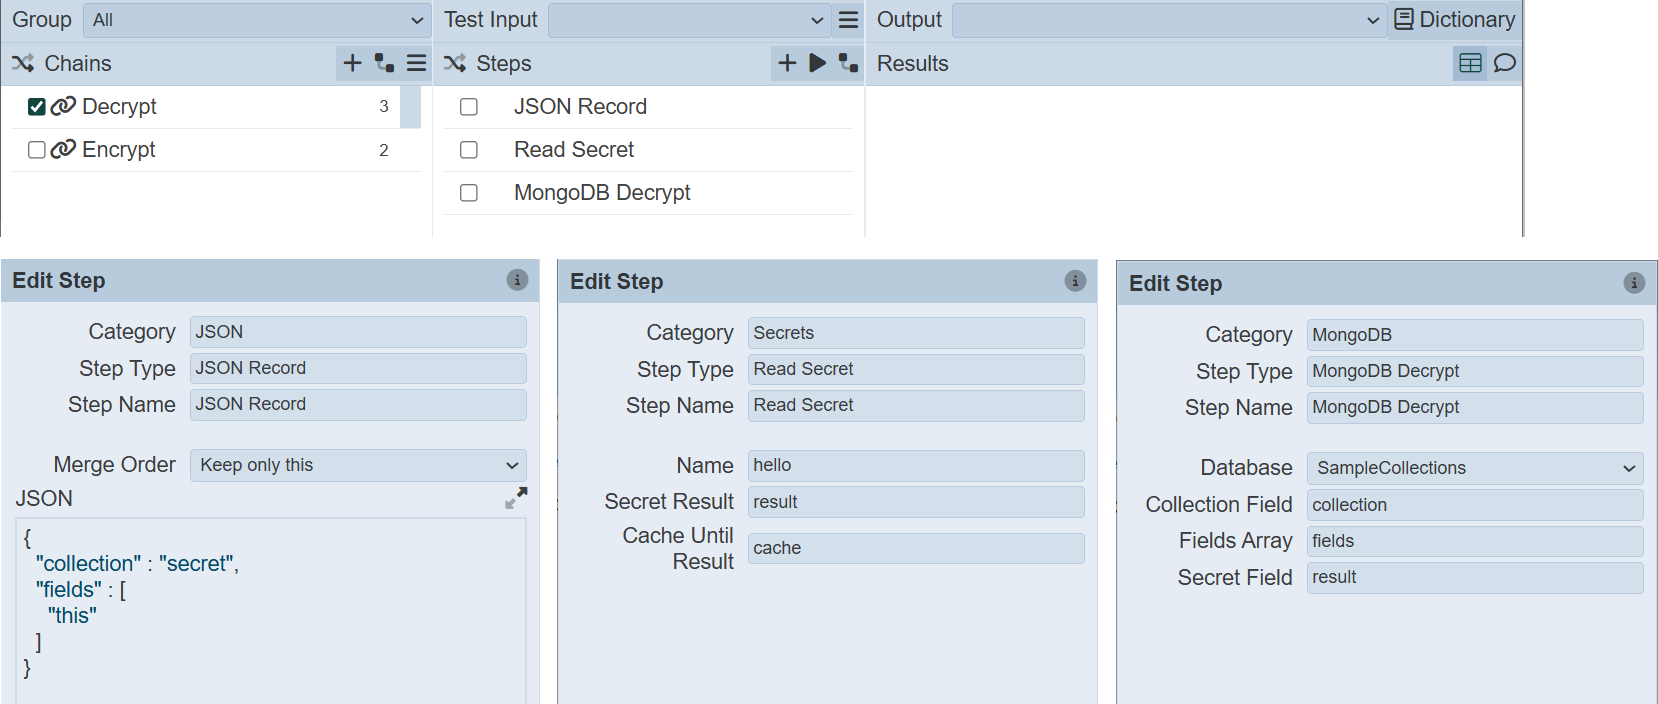This screenshot has width=1658, height=704.
Task: Check the Encrypt chain checkbox
Action: [37, 150]
